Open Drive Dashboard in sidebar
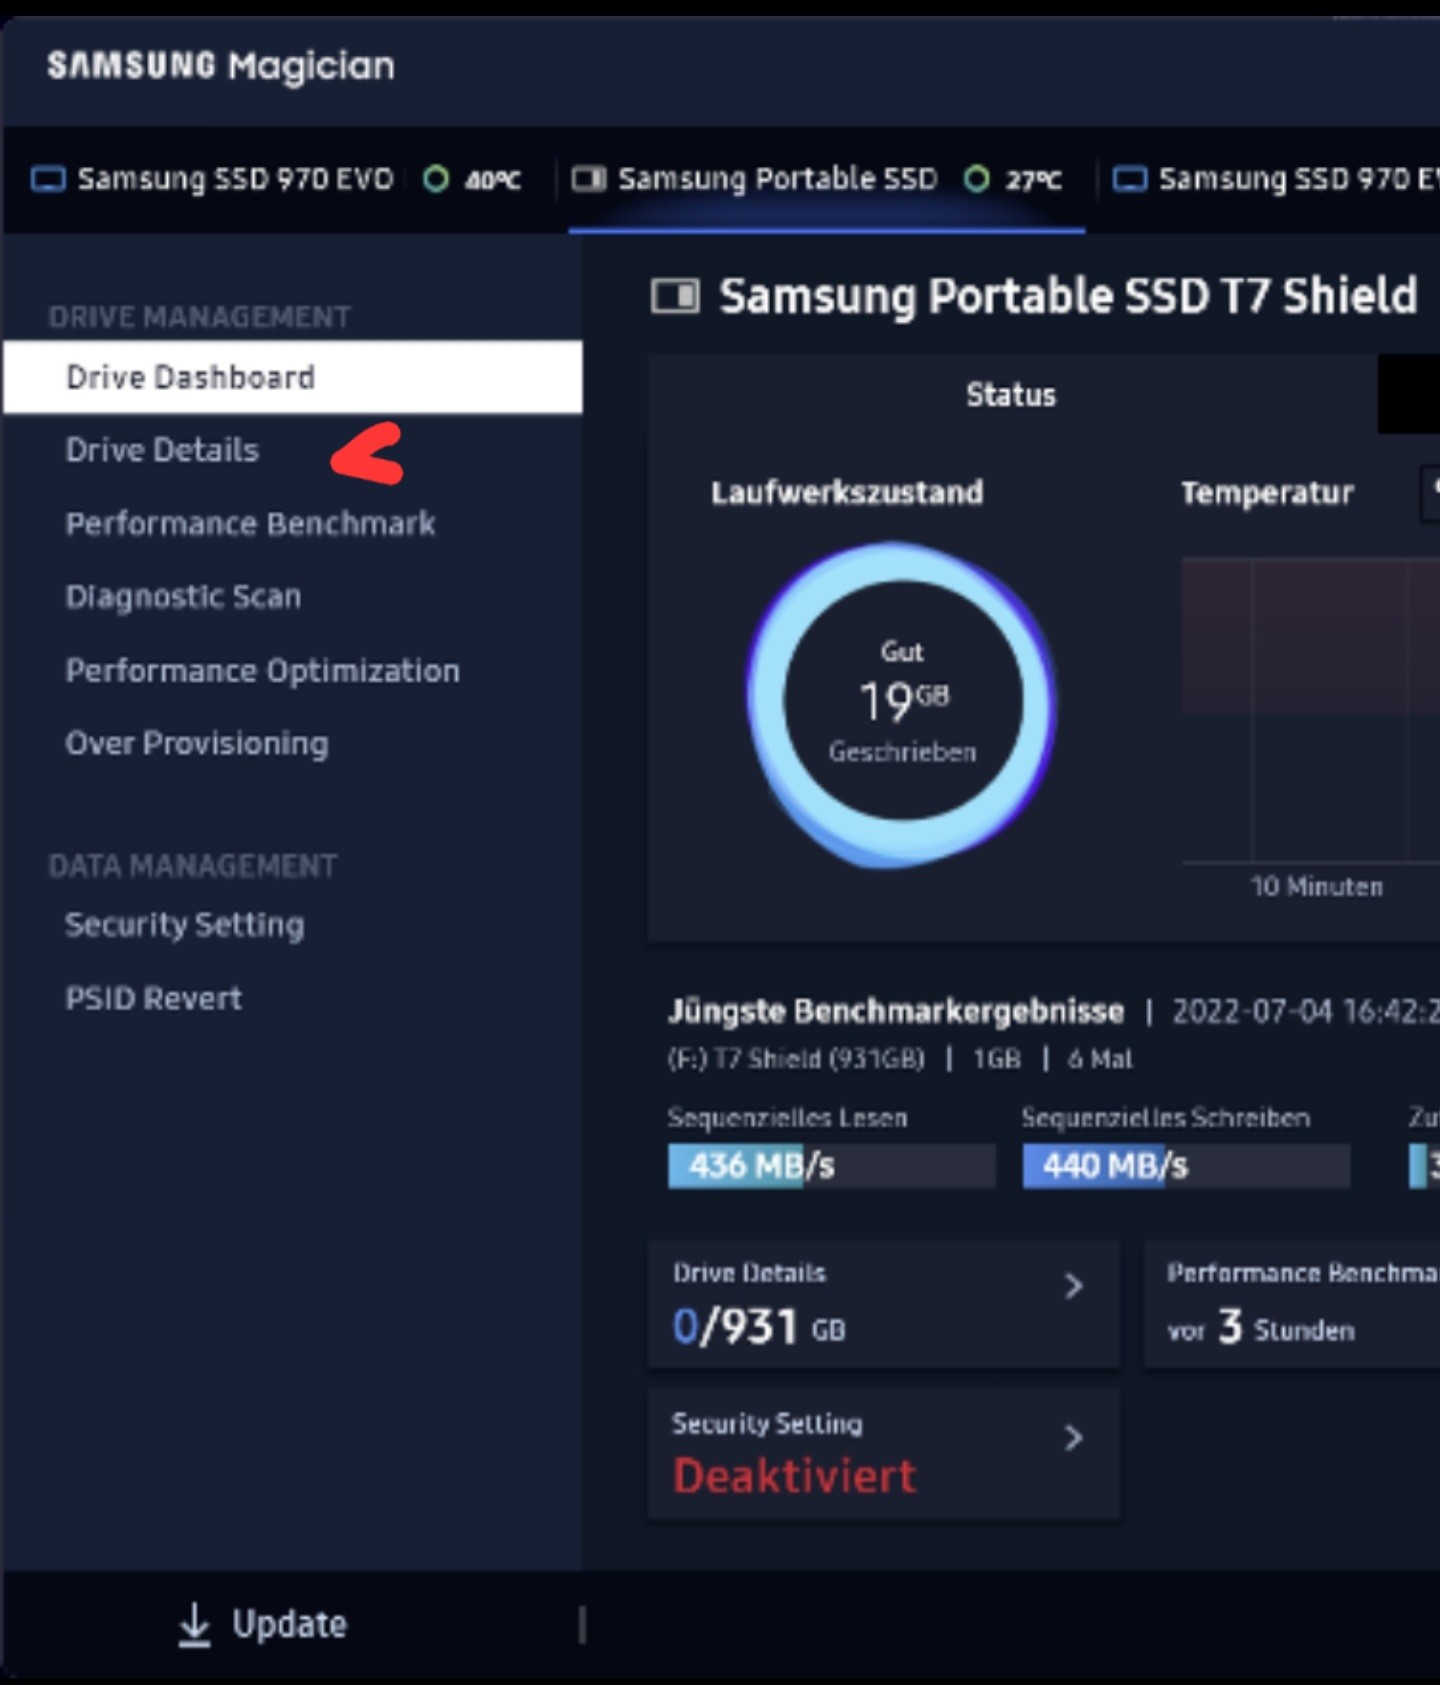Screen dimensions: 1440x1685 pos(292,377)
